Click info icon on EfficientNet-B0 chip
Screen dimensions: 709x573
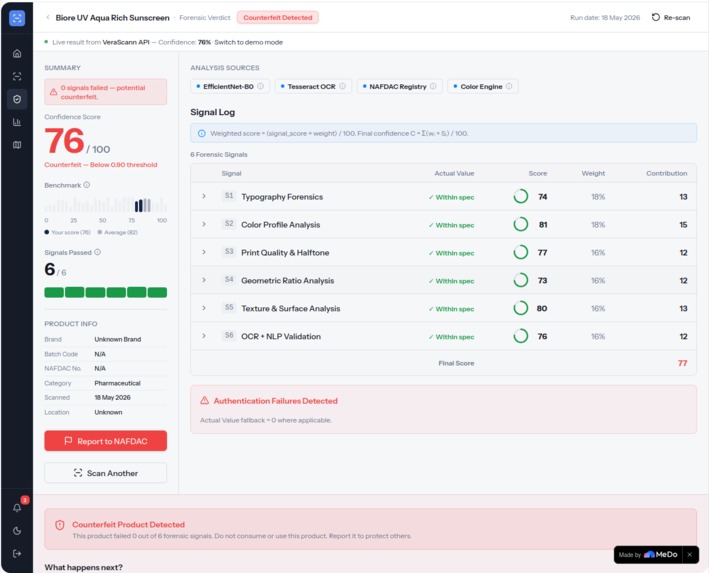[x=260, y=86]
